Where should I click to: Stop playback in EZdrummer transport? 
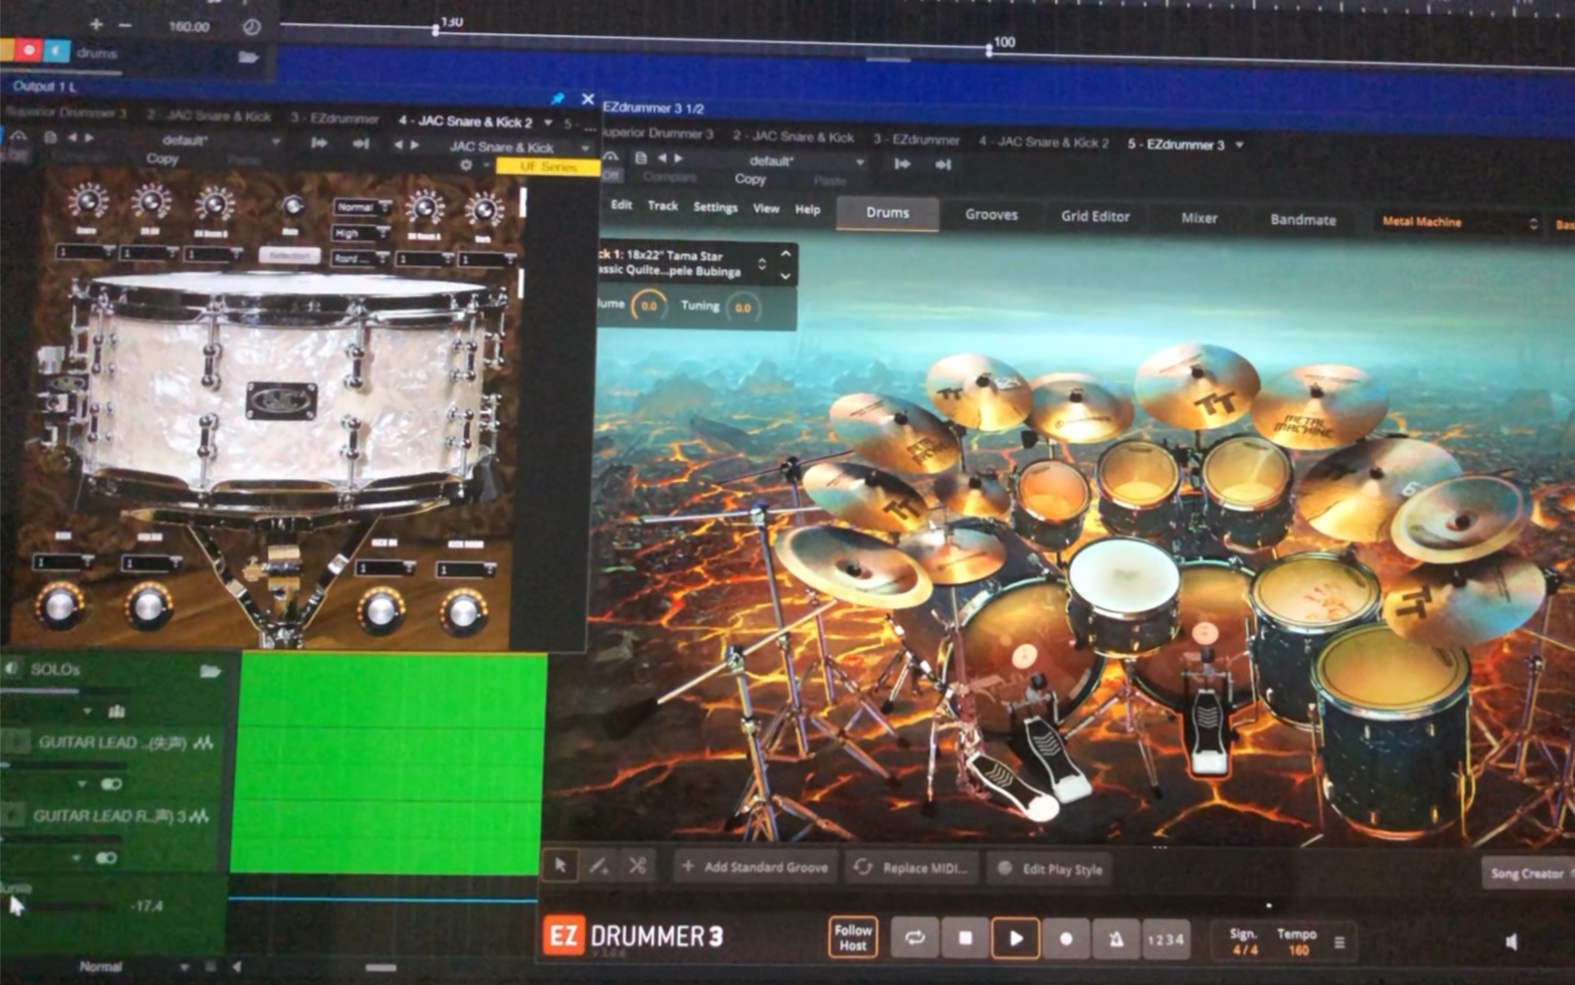click(965, 938)
